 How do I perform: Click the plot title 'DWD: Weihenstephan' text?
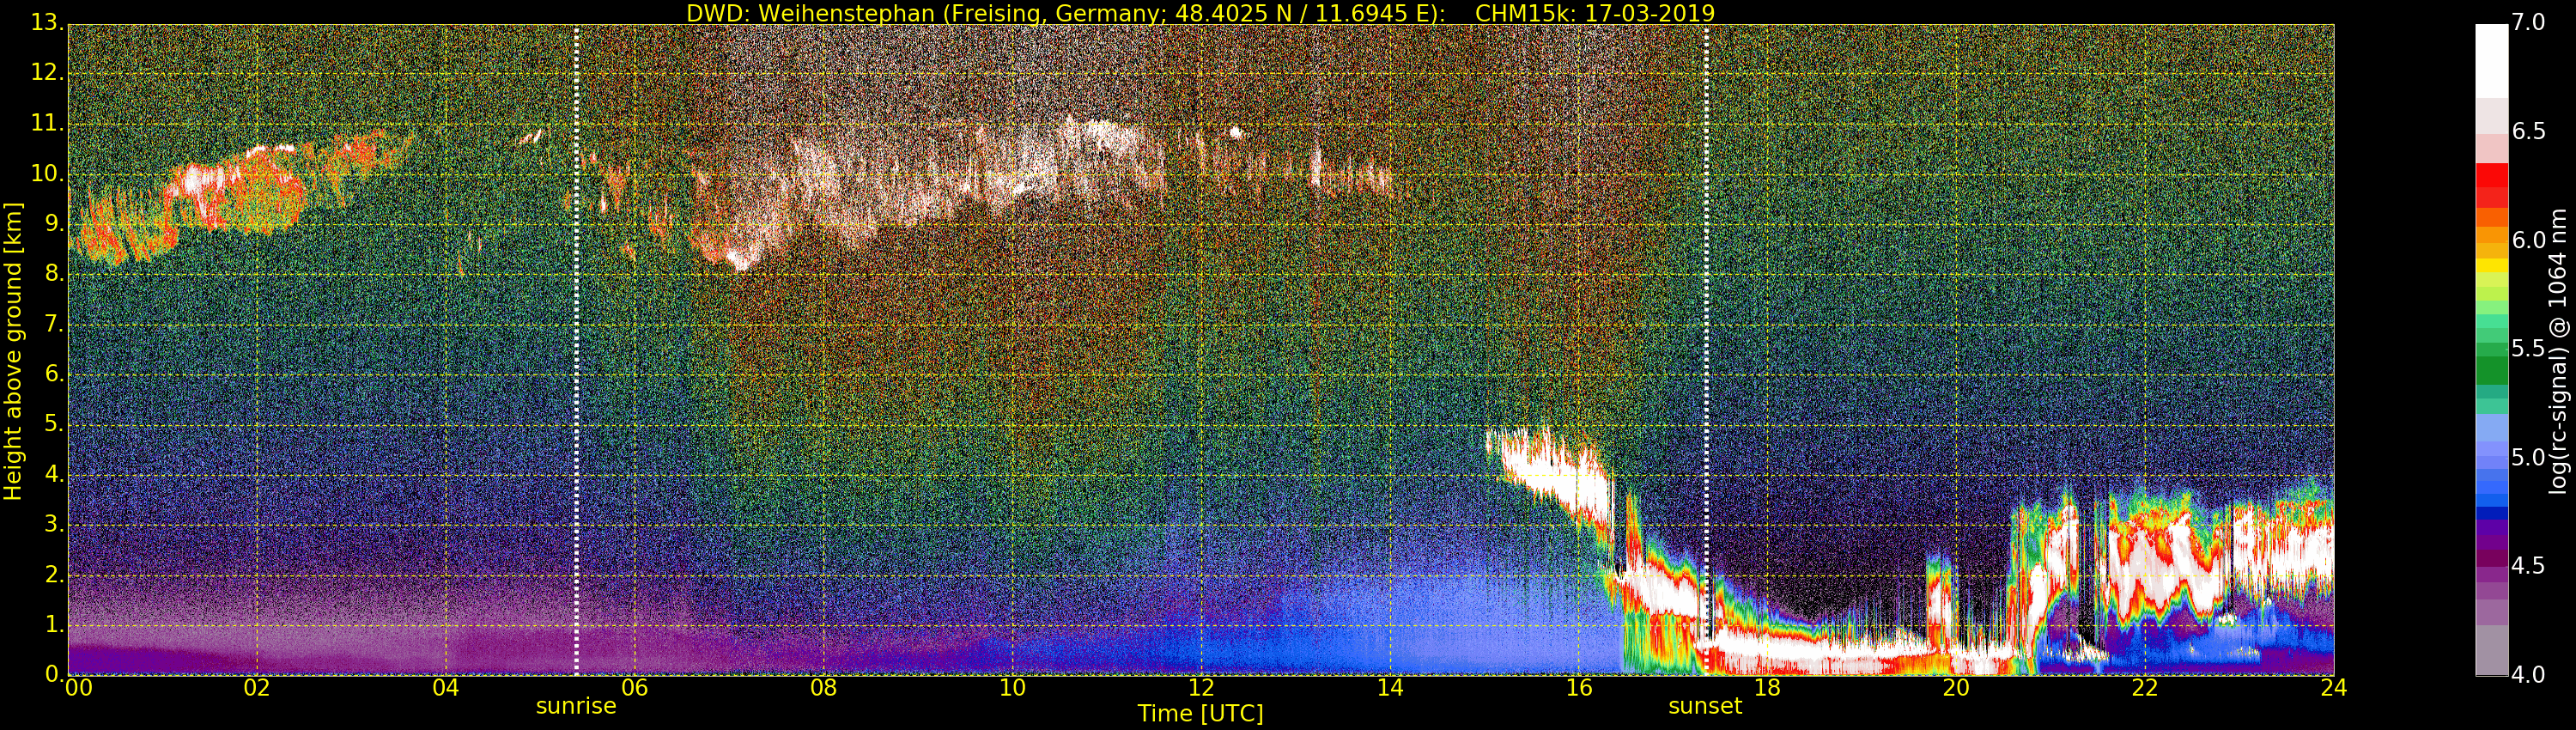pyautogui.click(x=810, y=13)
